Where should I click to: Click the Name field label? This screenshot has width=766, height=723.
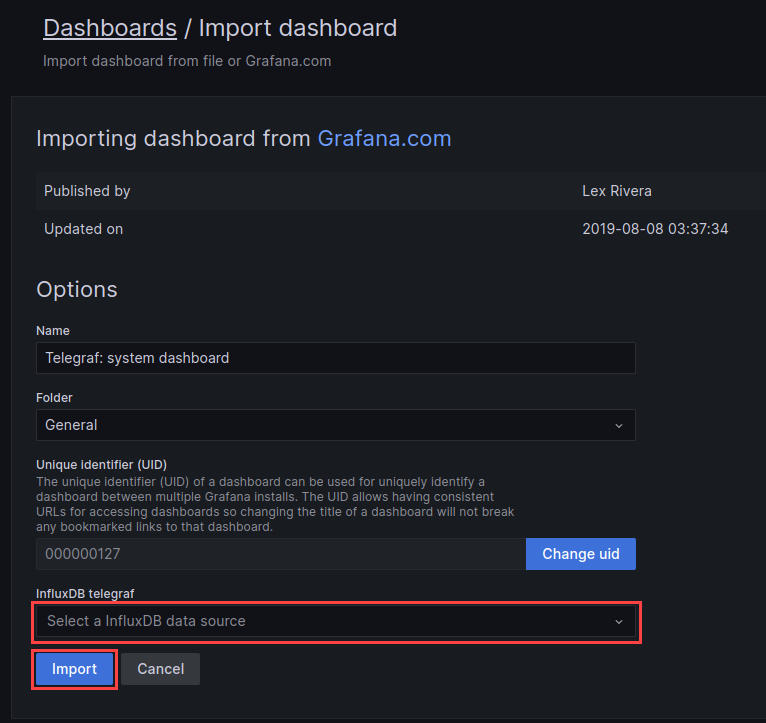coord(53,331)
